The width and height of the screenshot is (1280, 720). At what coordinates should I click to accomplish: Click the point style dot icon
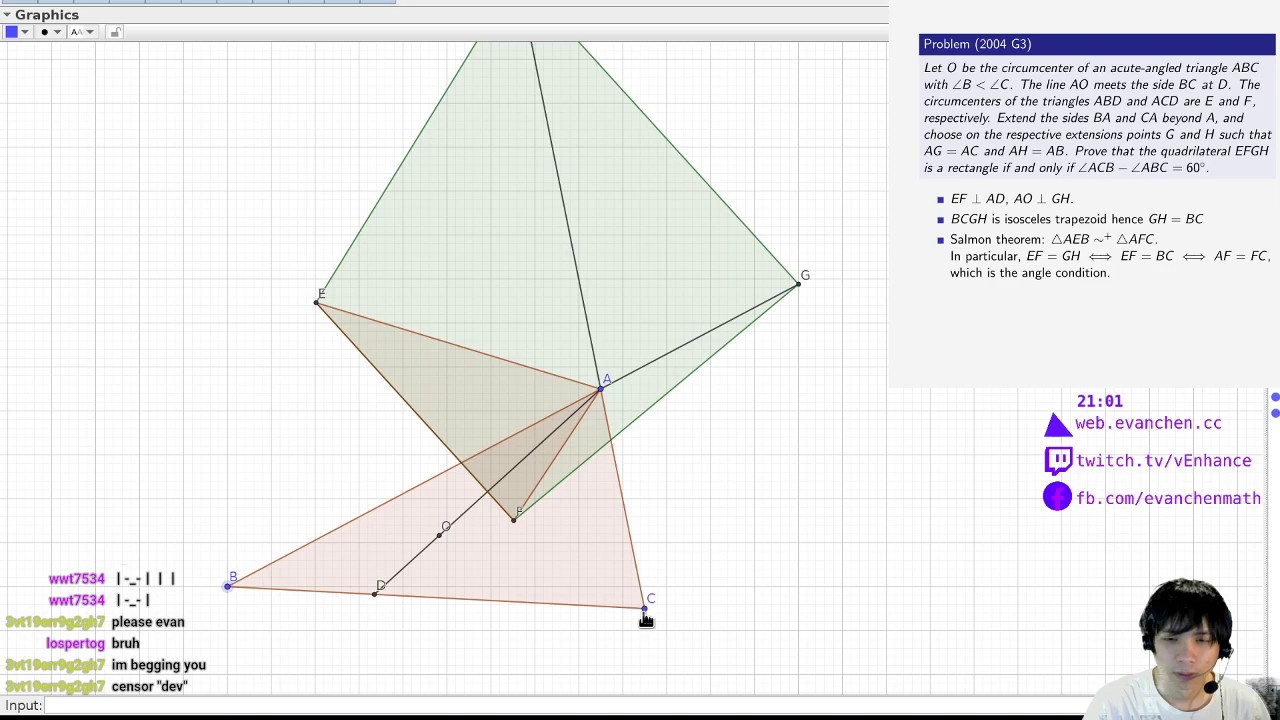point(44,32)
